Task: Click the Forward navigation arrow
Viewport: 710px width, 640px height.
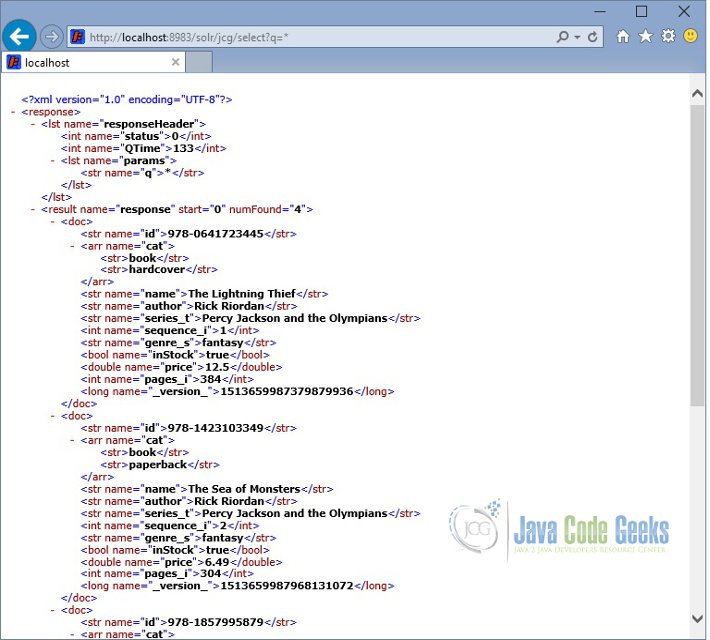Action: [x=51, y=37]
